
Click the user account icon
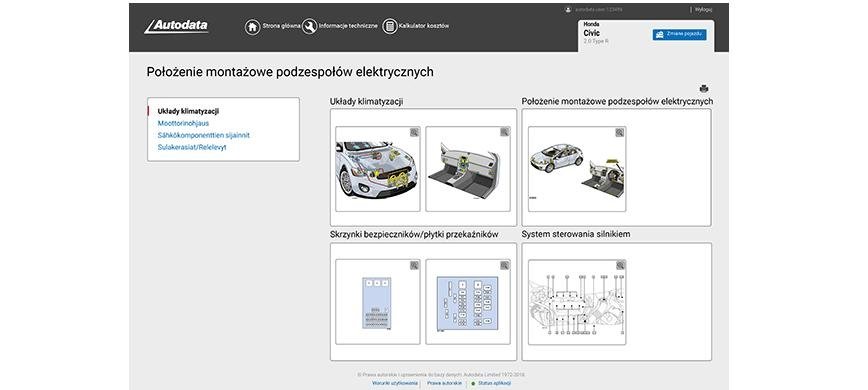coord(568,9)
